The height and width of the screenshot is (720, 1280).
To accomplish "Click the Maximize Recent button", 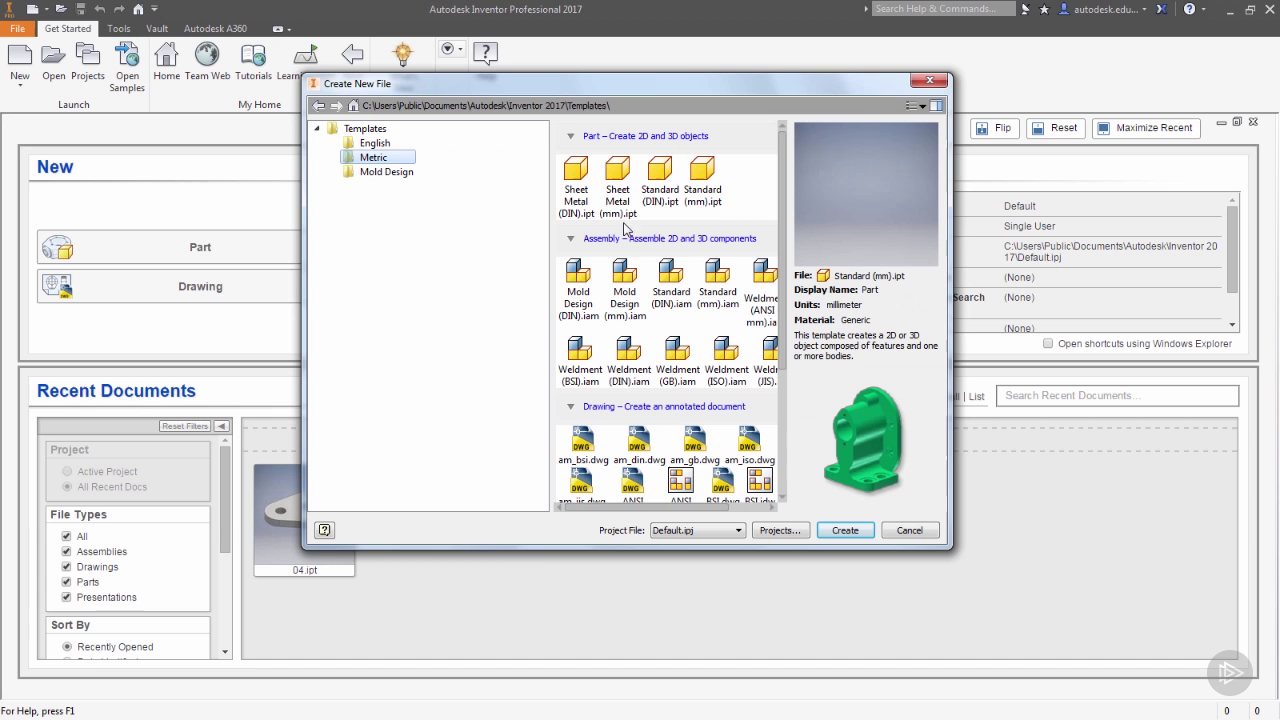I will pyautogui.click(x=1145, y=128).
